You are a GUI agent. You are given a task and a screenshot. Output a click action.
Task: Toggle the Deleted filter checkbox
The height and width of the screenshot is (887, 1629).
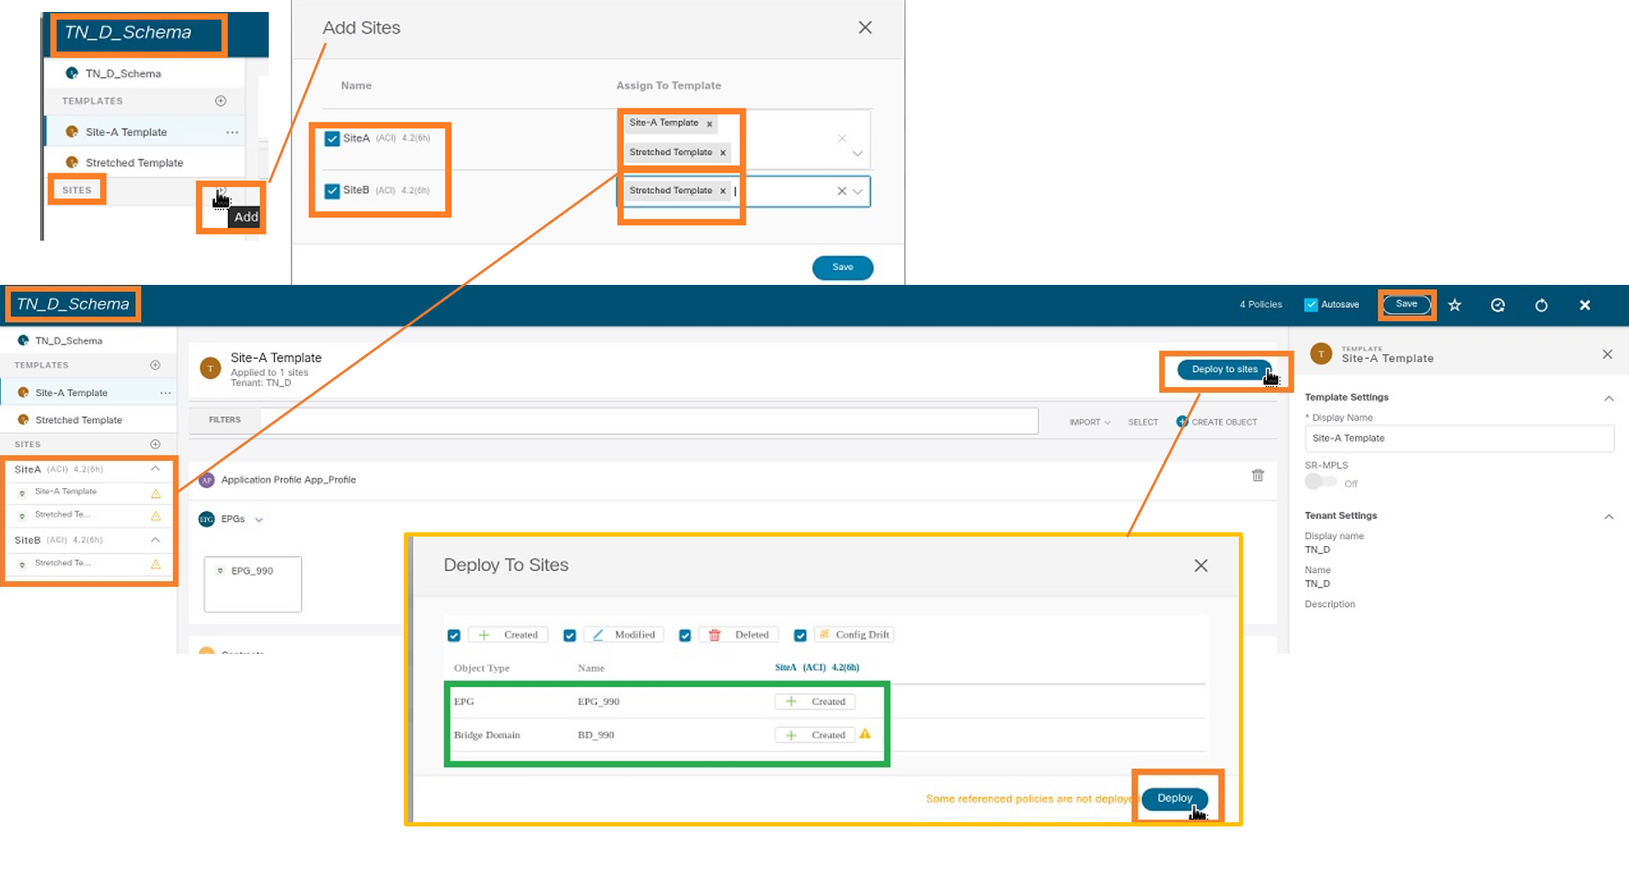(x=685, y=636)
